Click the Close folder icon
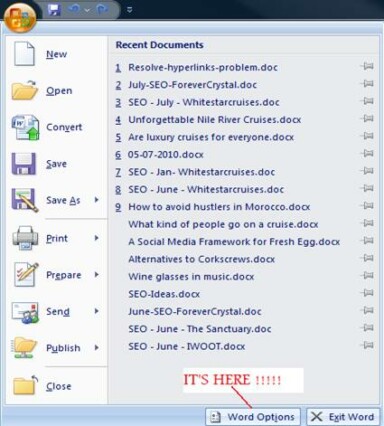The height and width of the screenshot is (426, 384). pyautogui.click(x=26, y=385)
